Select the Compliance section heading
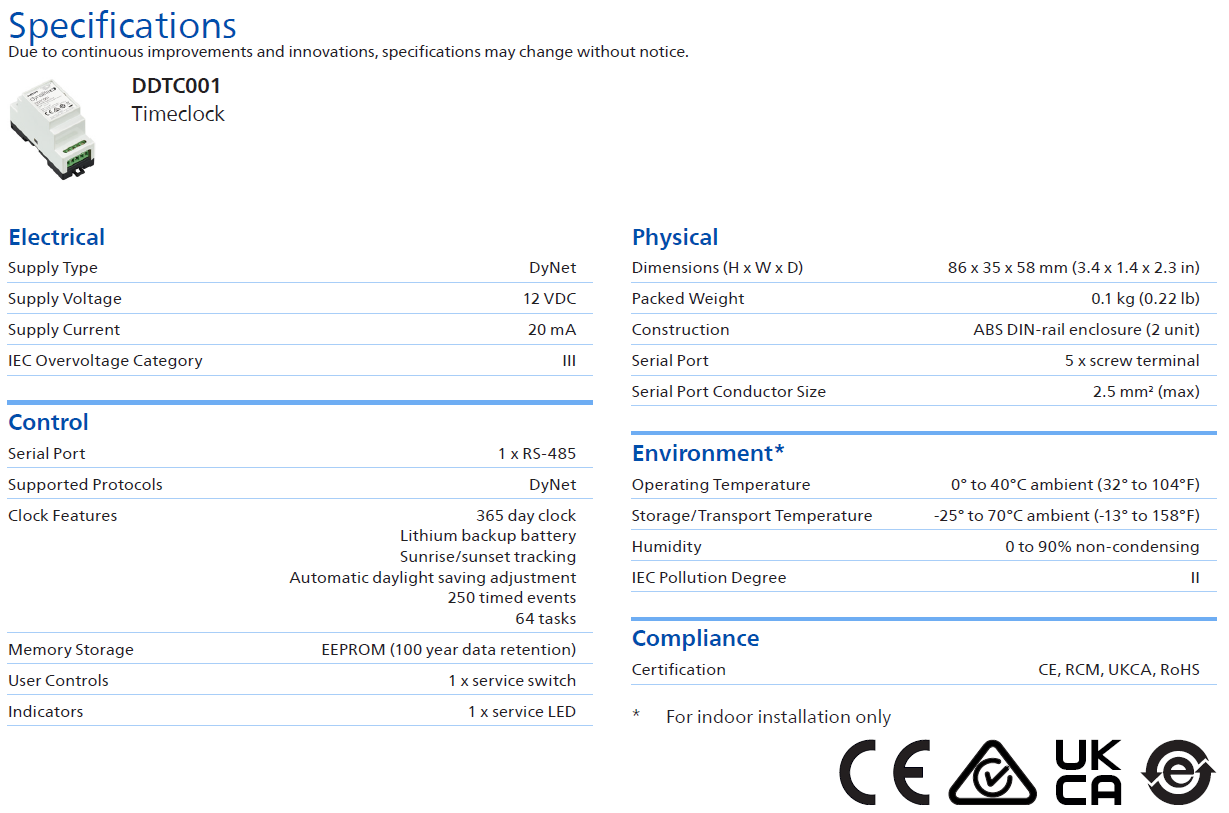Screen dimensions: 1229x813 pos(695,638)
